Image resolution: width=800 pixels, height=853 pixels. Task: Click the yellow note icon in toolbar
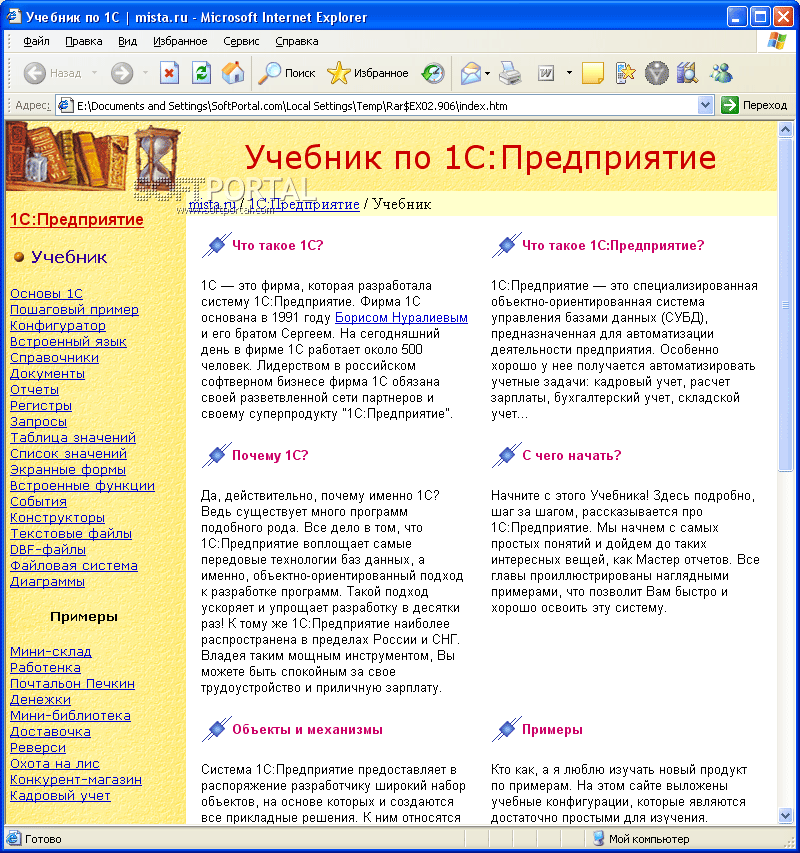593,73
